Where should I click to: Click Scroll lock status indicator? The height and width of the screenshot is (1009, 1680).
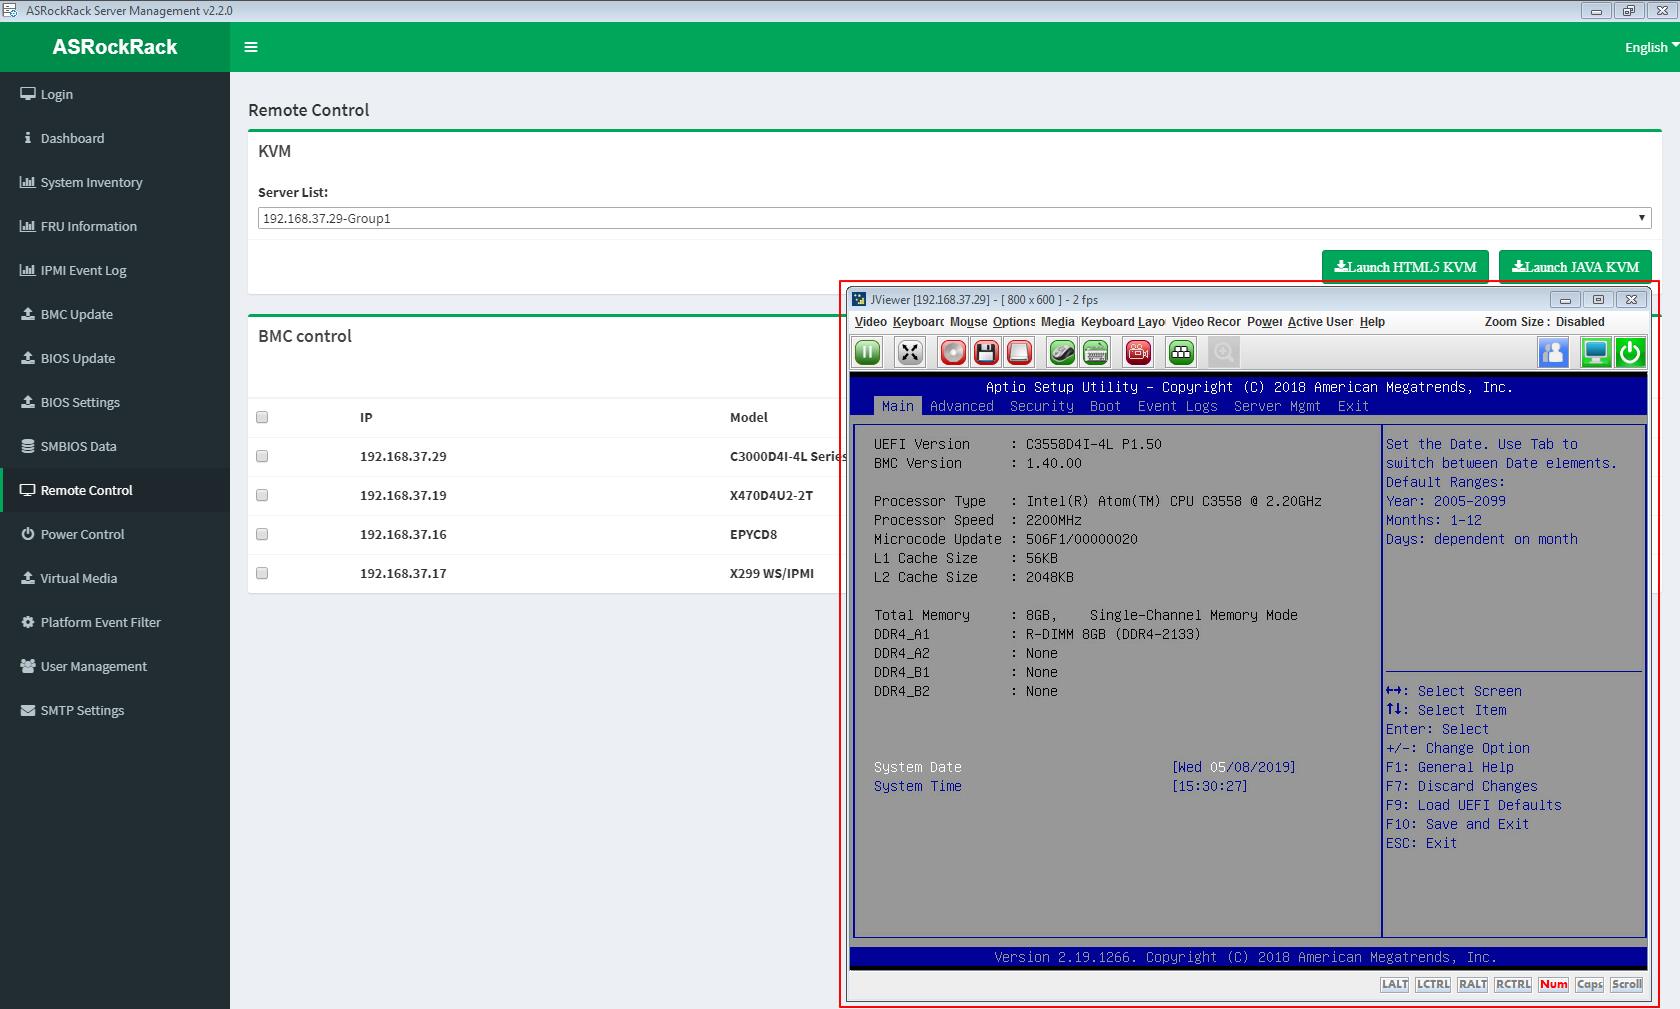tap(1627, 984)
